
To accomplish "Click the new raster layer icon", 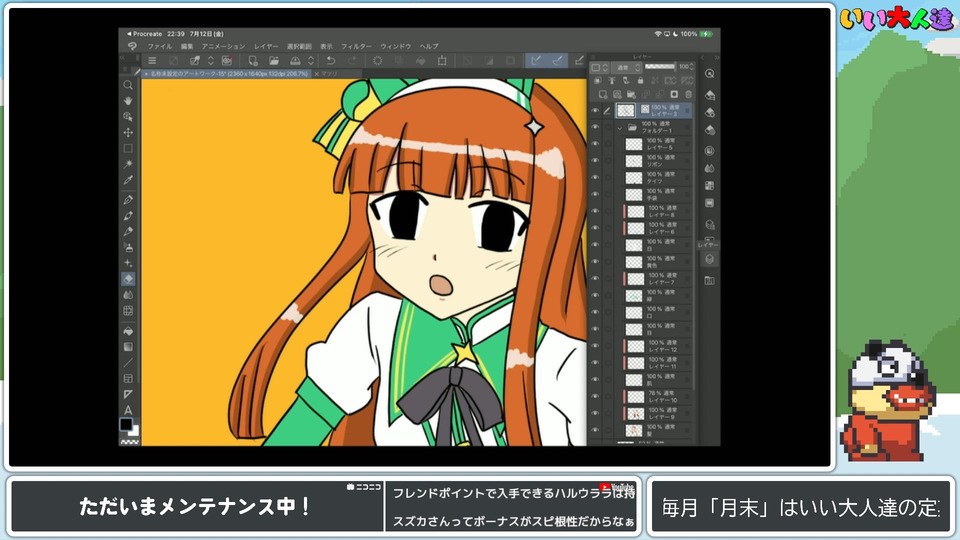I will point(603,94).
